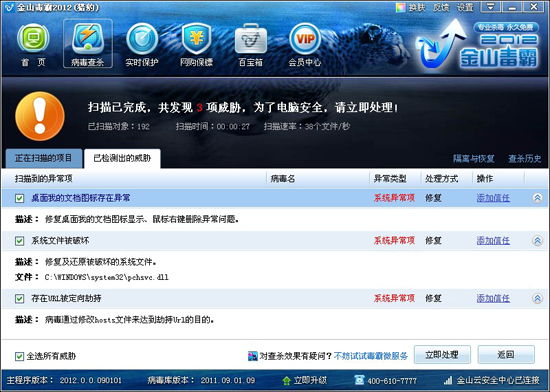
Task: Click the telephone icon beside 400-610-7777
Action: [359, 380]
